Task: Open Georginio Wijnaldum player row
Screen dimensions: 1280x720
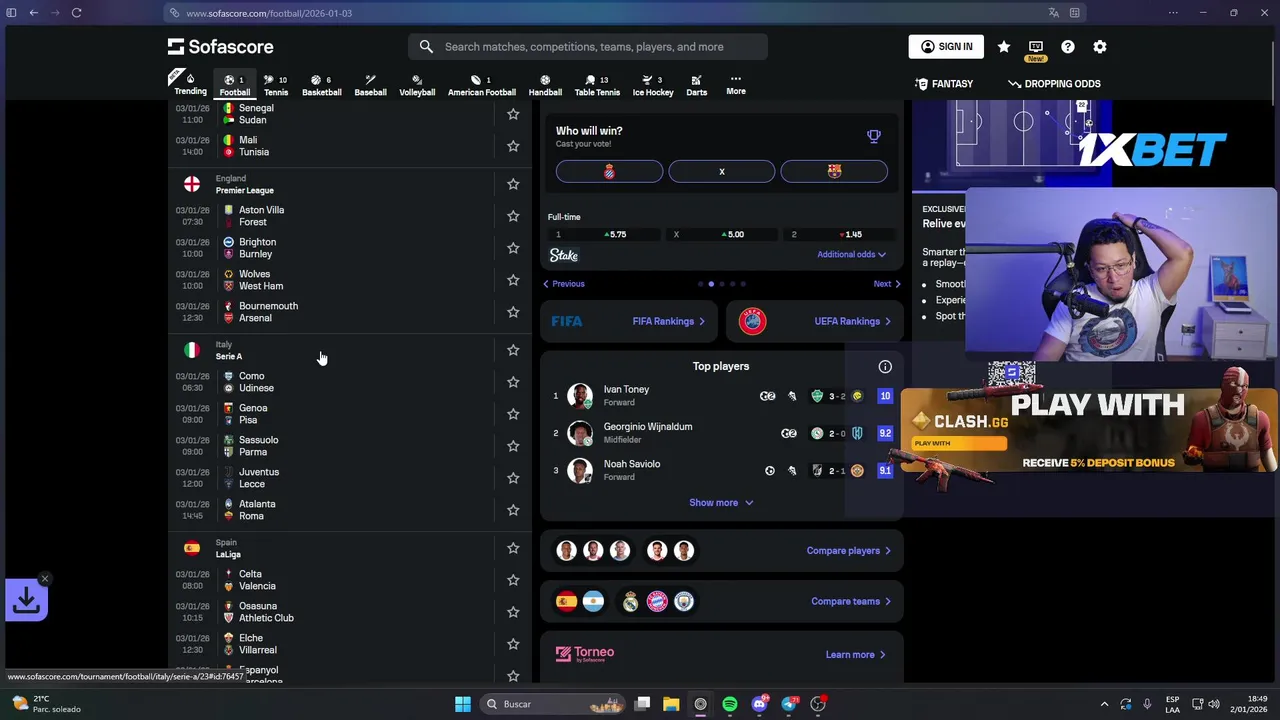Action: [721, 433]
